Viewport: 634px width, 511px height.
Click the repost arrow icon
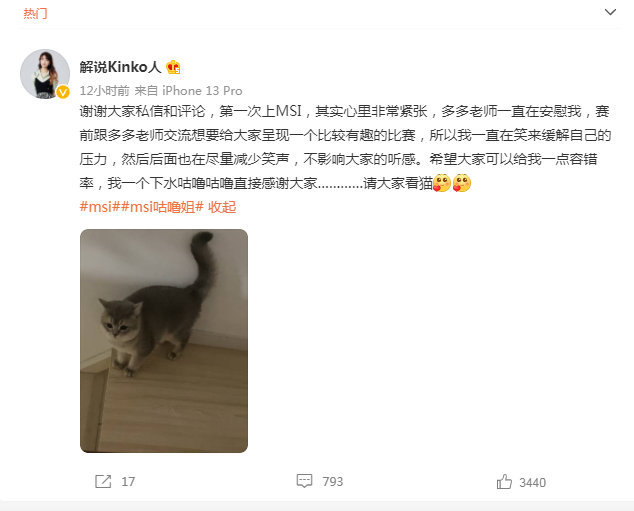tap(103, 481)
